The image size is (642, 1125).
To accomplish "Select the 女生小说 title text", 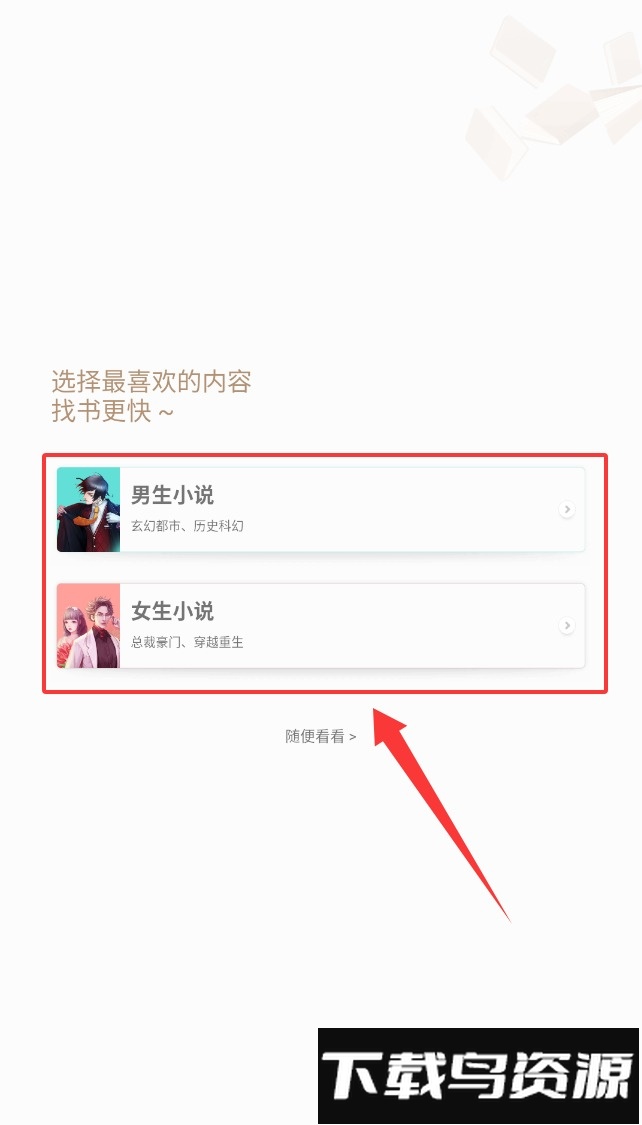I will click(x=172, y=611).
